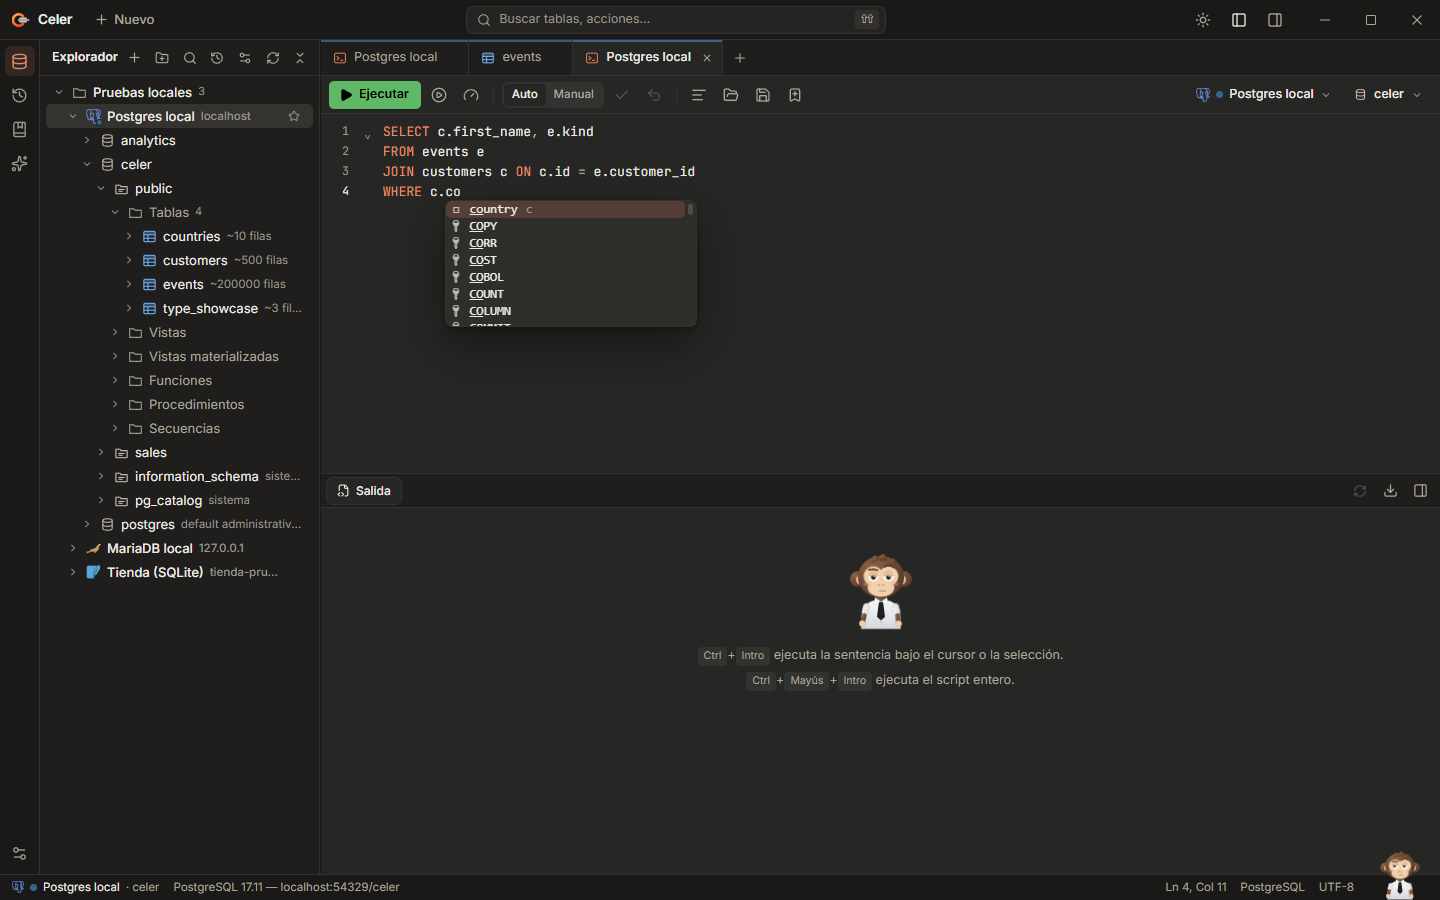This screenshot has height=900, width=1440.
Task: Open the settings sliders icon at sidebar bottom
Action: [19, 854]
